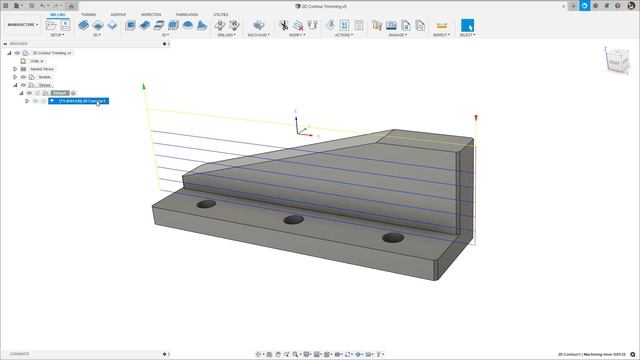Viewport: 640px width, 360px height.
Task: Add a new design tab with plus
Action: coord(573,6)
